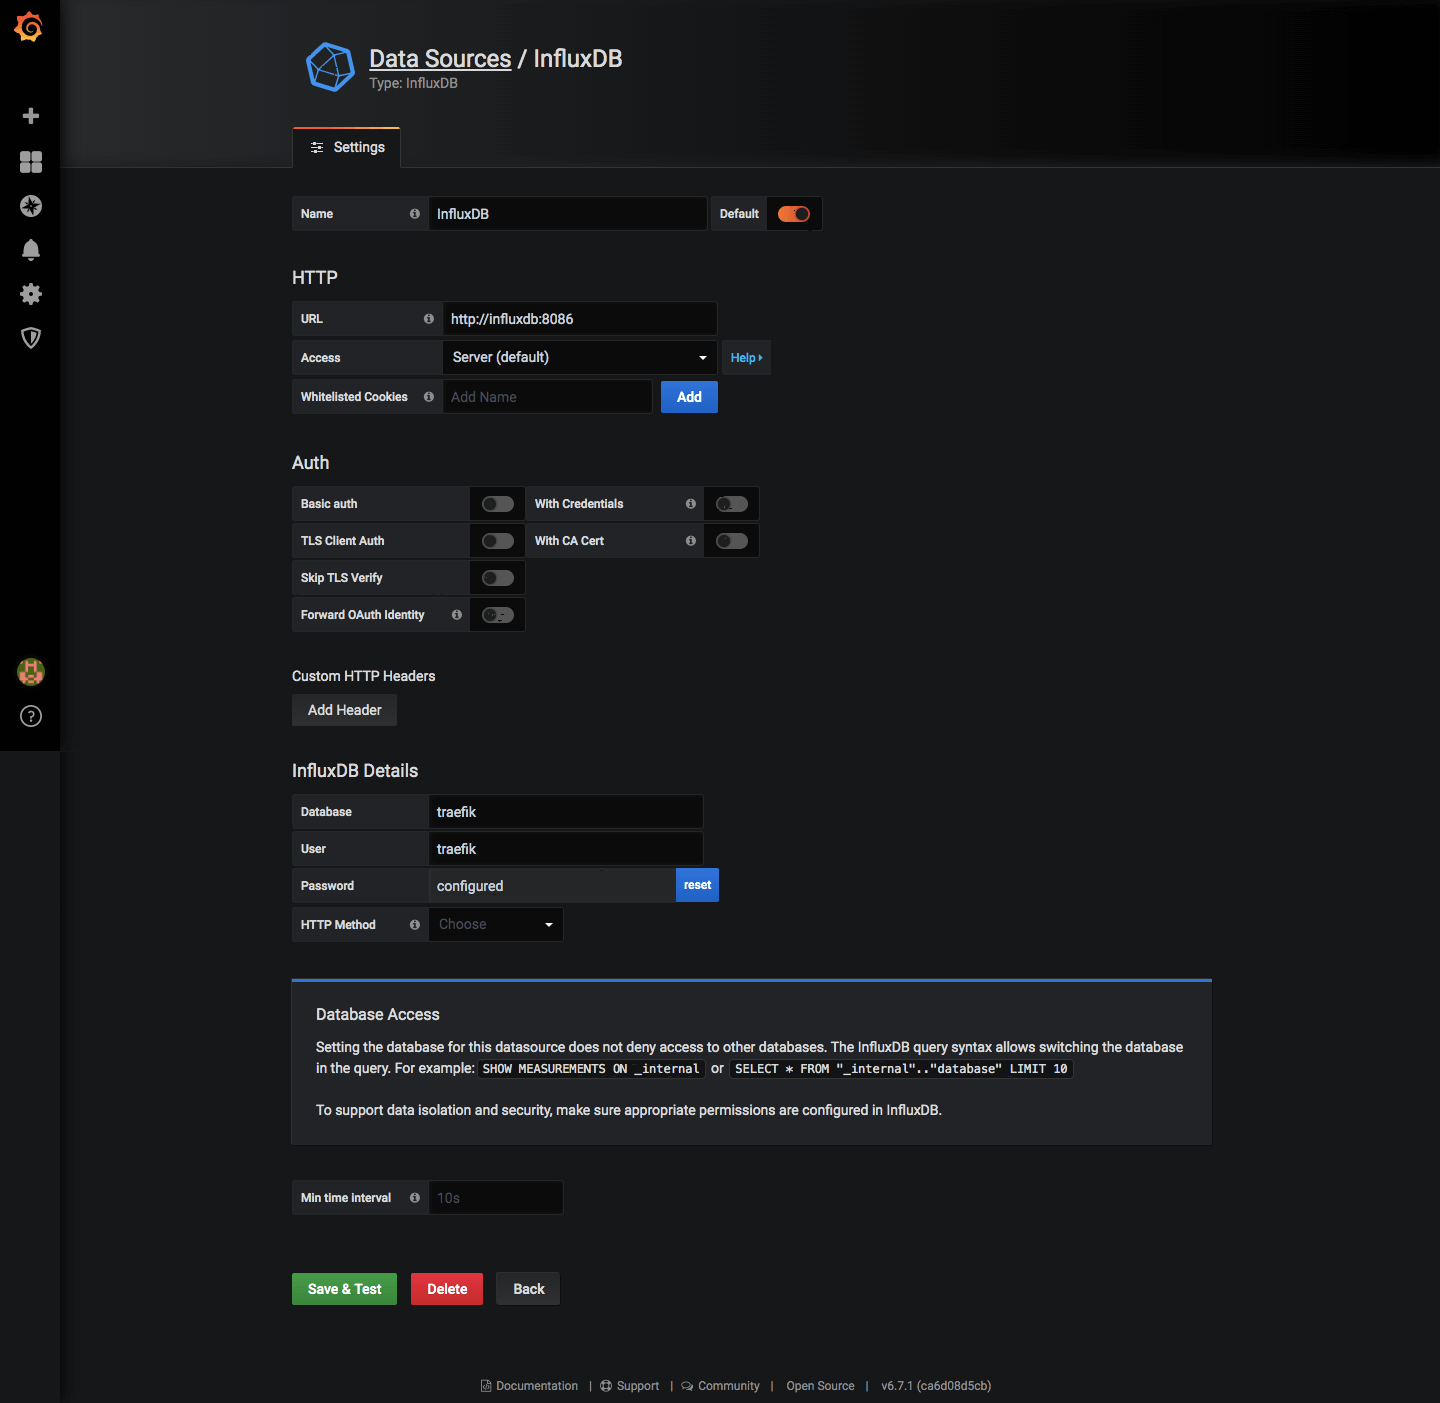This screenshot has height=1403, width=1440.
Task: Click the Min time interval input field
Action: [496, 1198]
